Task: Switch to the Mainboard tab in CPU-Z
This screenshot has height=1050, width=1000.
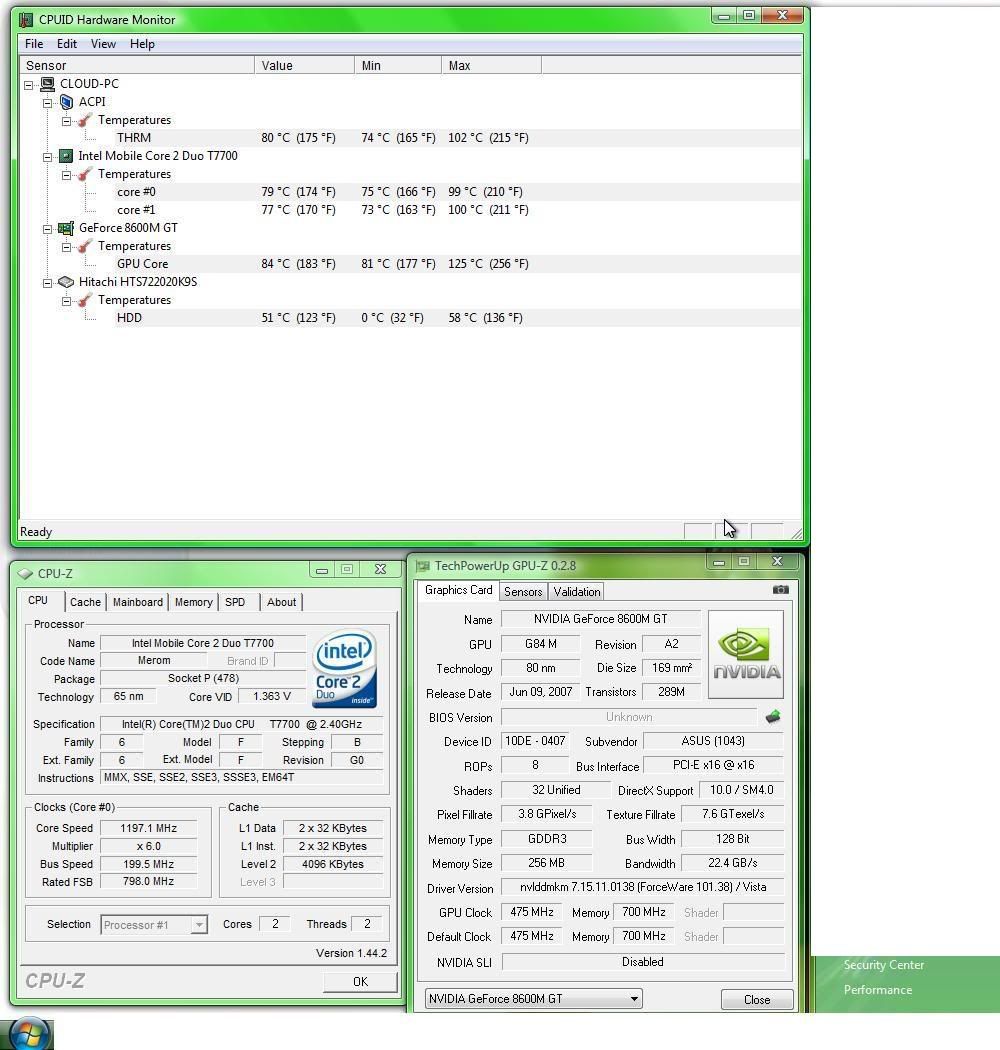Action: 138,602
